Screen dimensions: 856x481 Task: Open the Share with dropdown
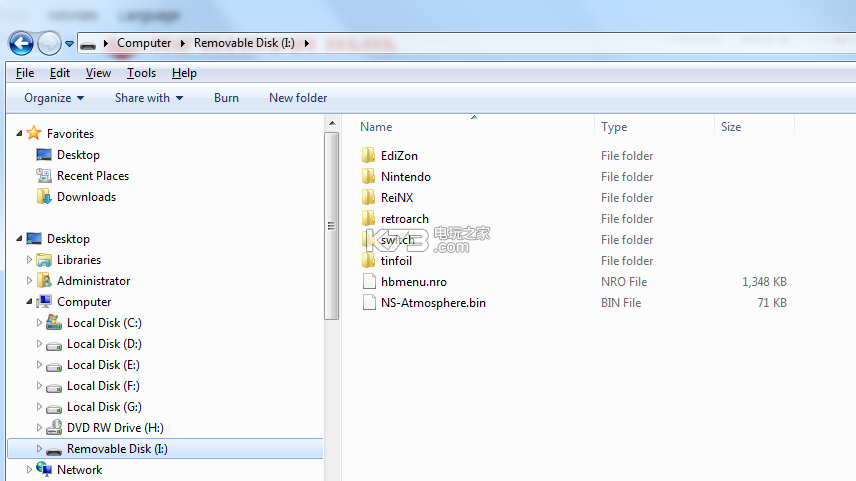tap(149, 98)
